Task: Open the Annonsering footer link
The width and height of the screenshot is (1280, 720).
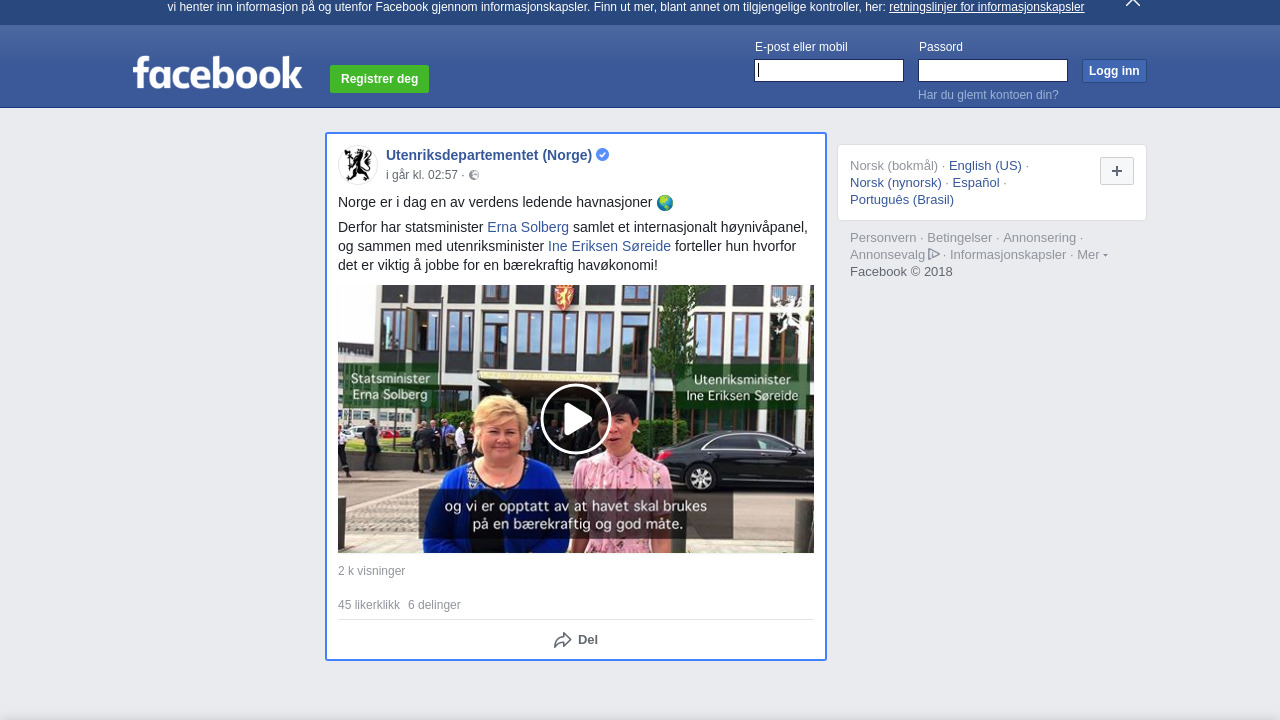Action: [1040, 238]
